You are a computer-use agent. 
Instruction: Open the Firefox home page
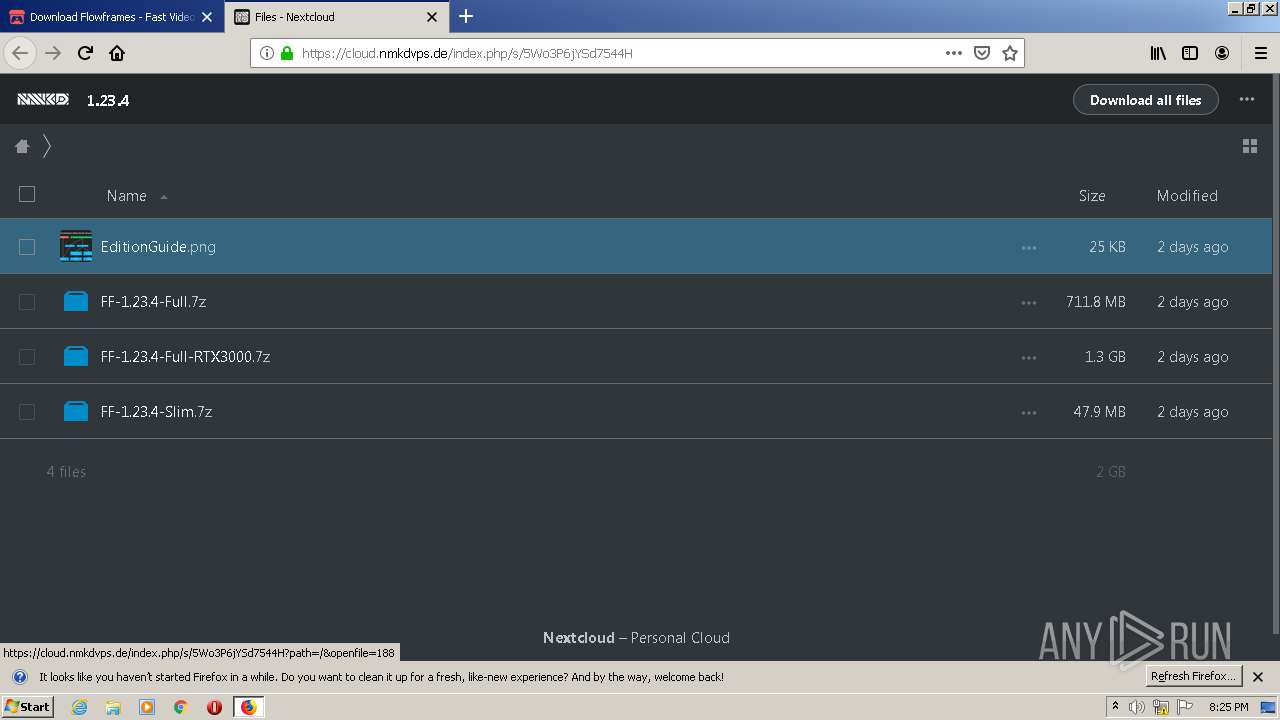click(117, 53)
